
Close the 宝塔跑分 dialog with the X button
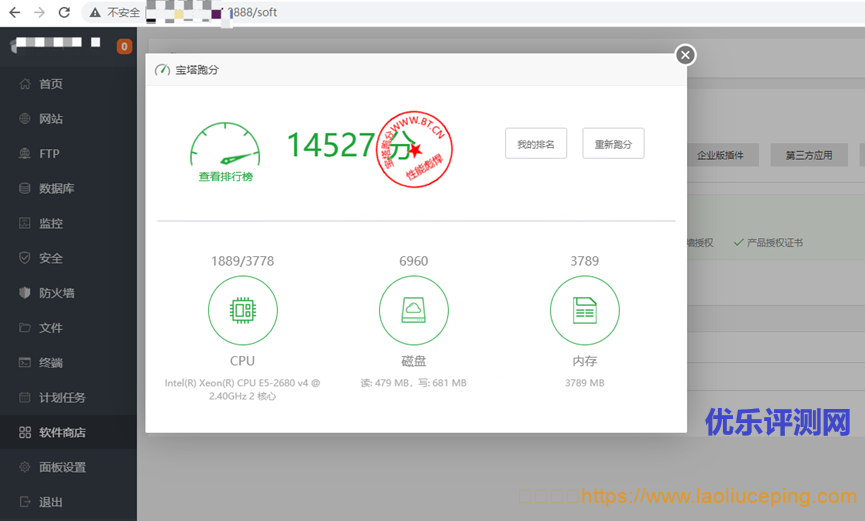point(685,55)
